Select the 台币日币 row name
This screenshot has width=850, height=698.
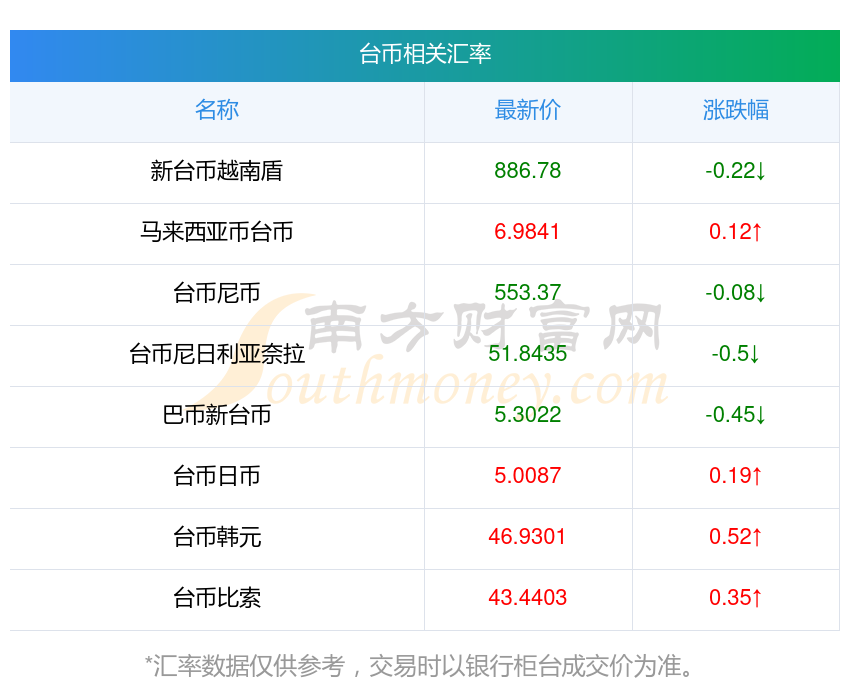[217, 476]
